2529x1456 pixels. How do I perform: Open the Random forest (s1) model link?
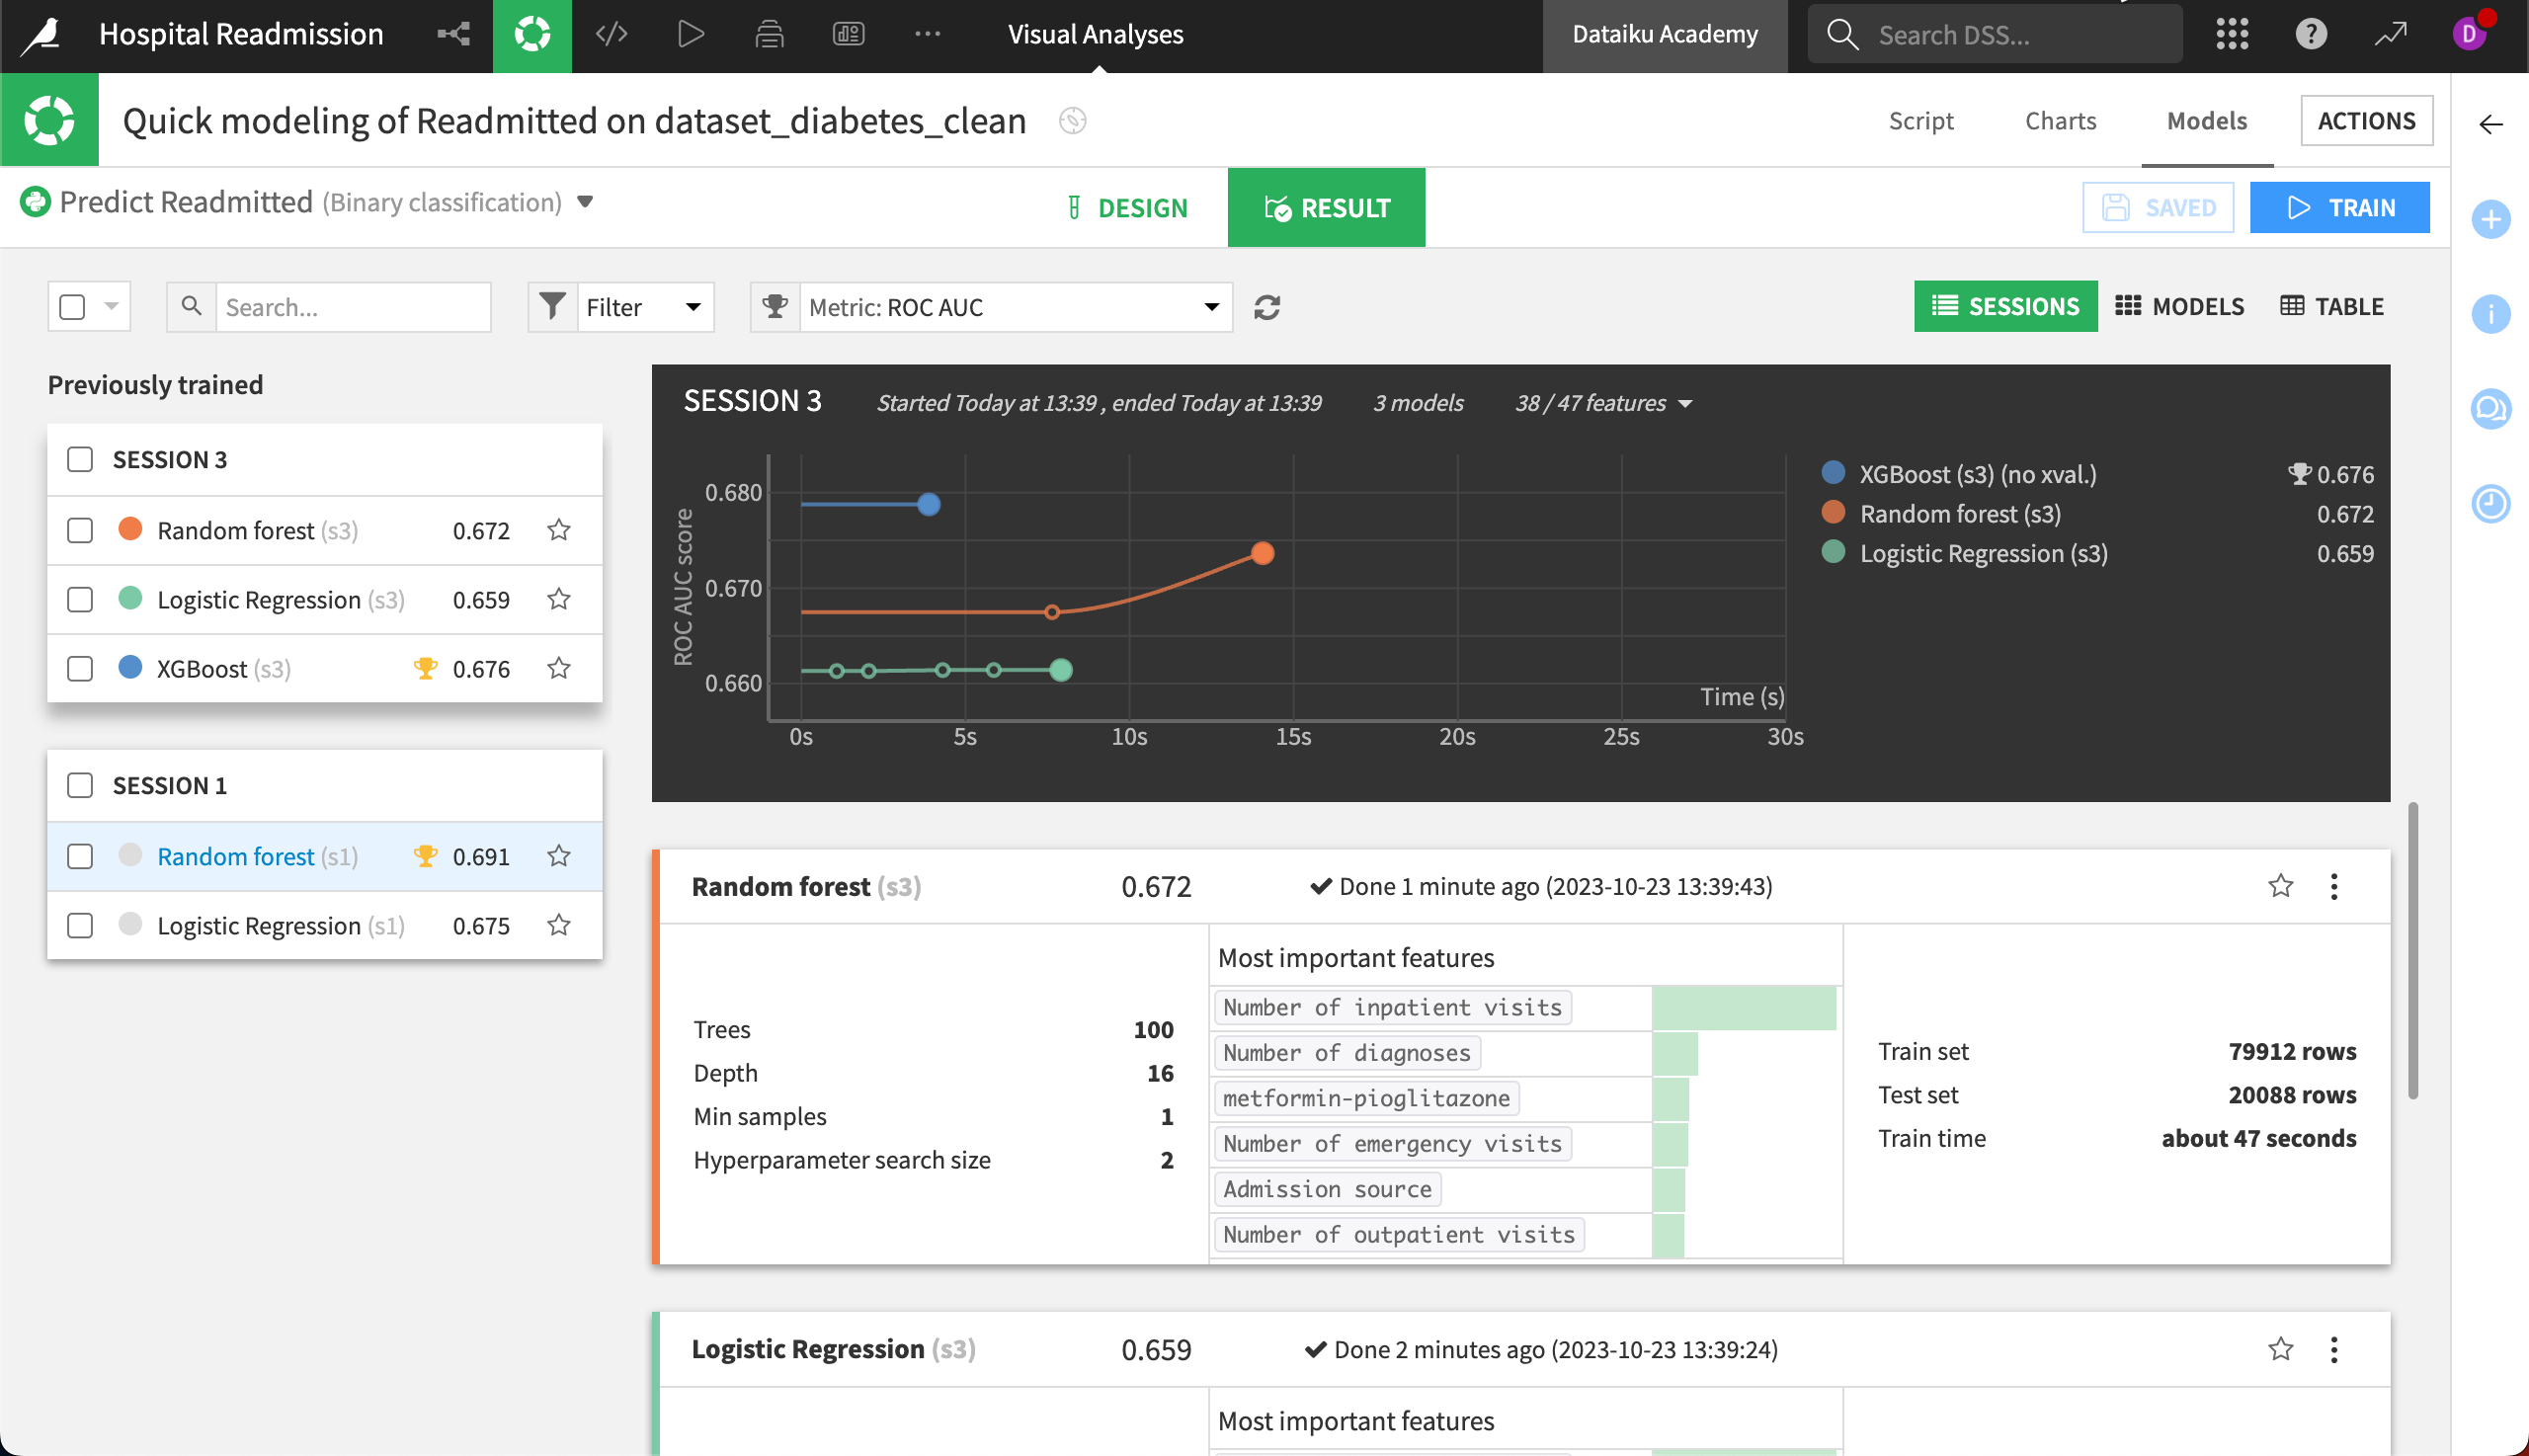(236, 856)
